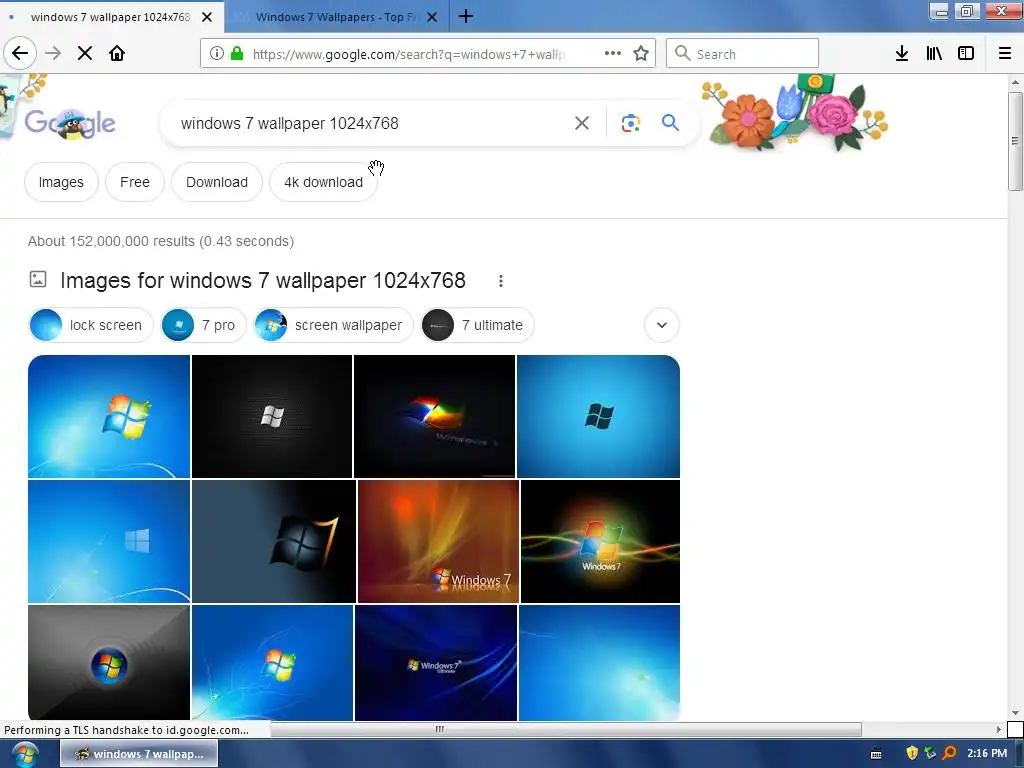Image resolution: width=1024 pixels, height=768 pixels.
Task: Go back to the previous page
Action: pyautogui.click(x=20, y=54)
